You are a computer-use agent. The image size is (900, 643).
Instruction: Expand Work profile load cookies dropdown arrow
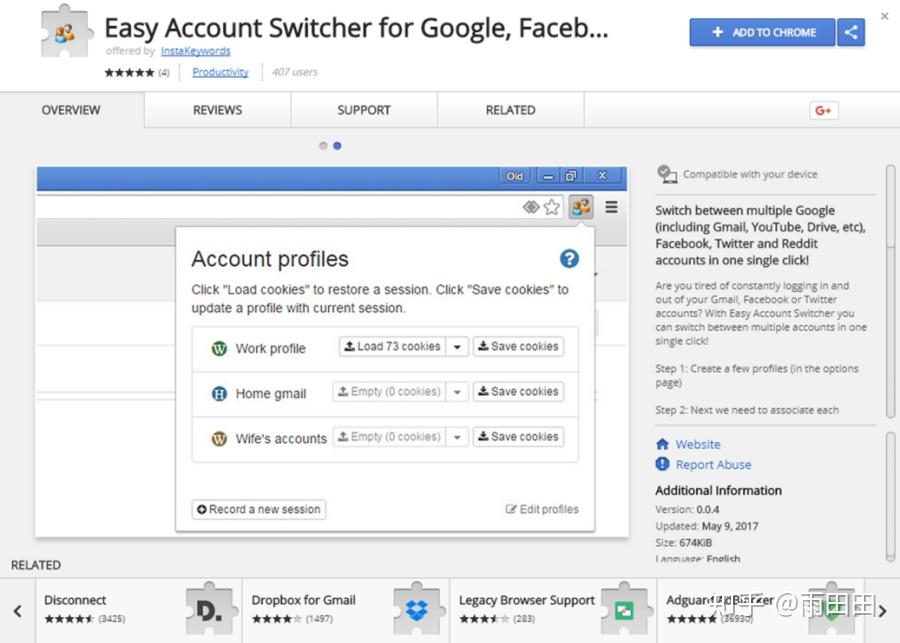coord(457,347)
